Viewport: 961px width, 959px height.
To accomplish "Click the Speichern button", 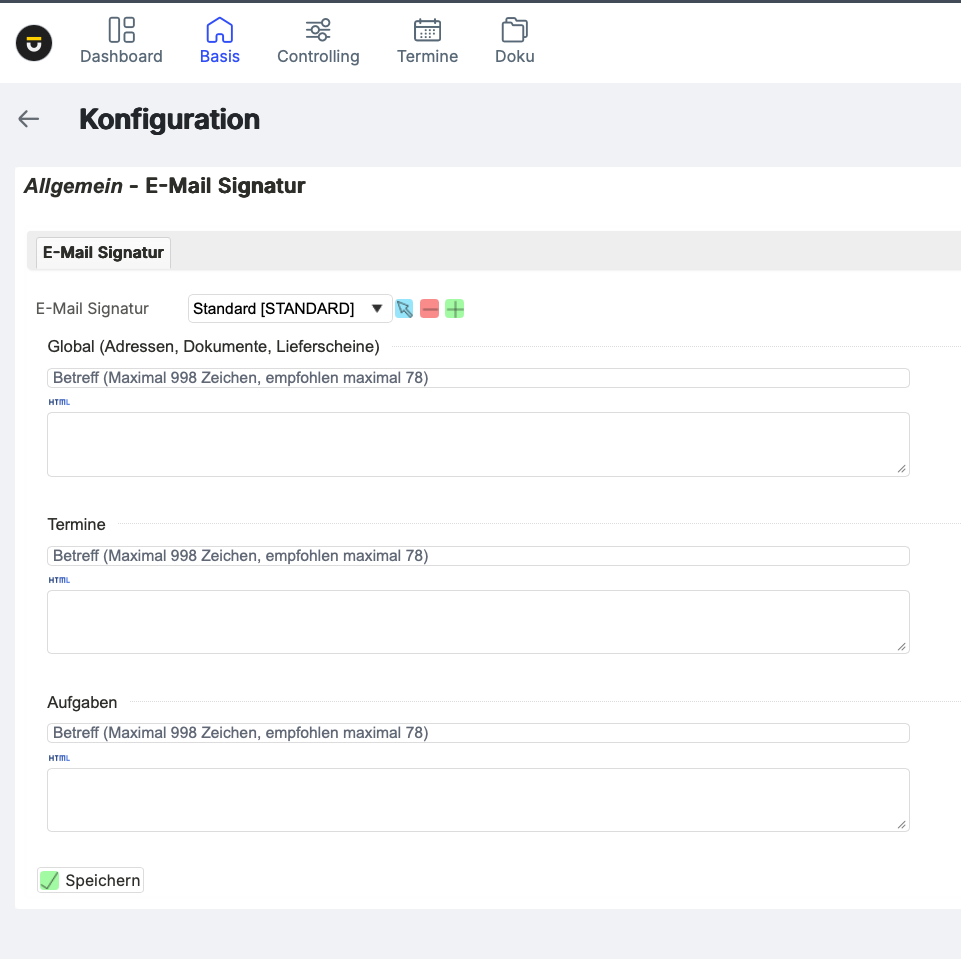I will coord(91,881).
